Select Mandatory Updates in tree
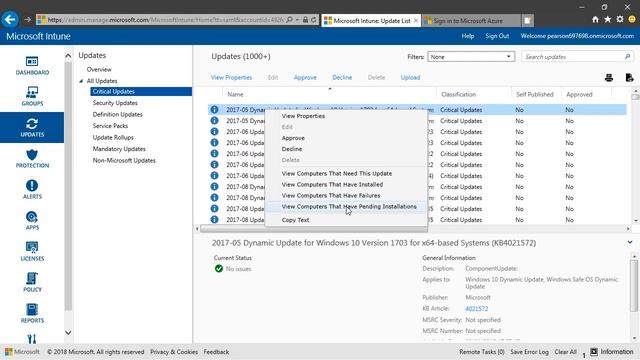The image size is (640, 360). [119, 149]
